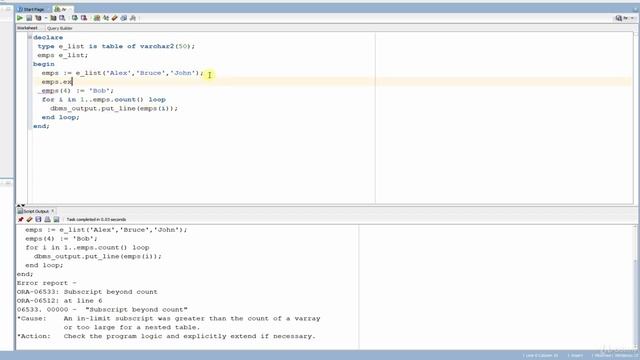Switch to the Query Builder tab
This screenshot has height=360, width=640.
pos(60,28)
